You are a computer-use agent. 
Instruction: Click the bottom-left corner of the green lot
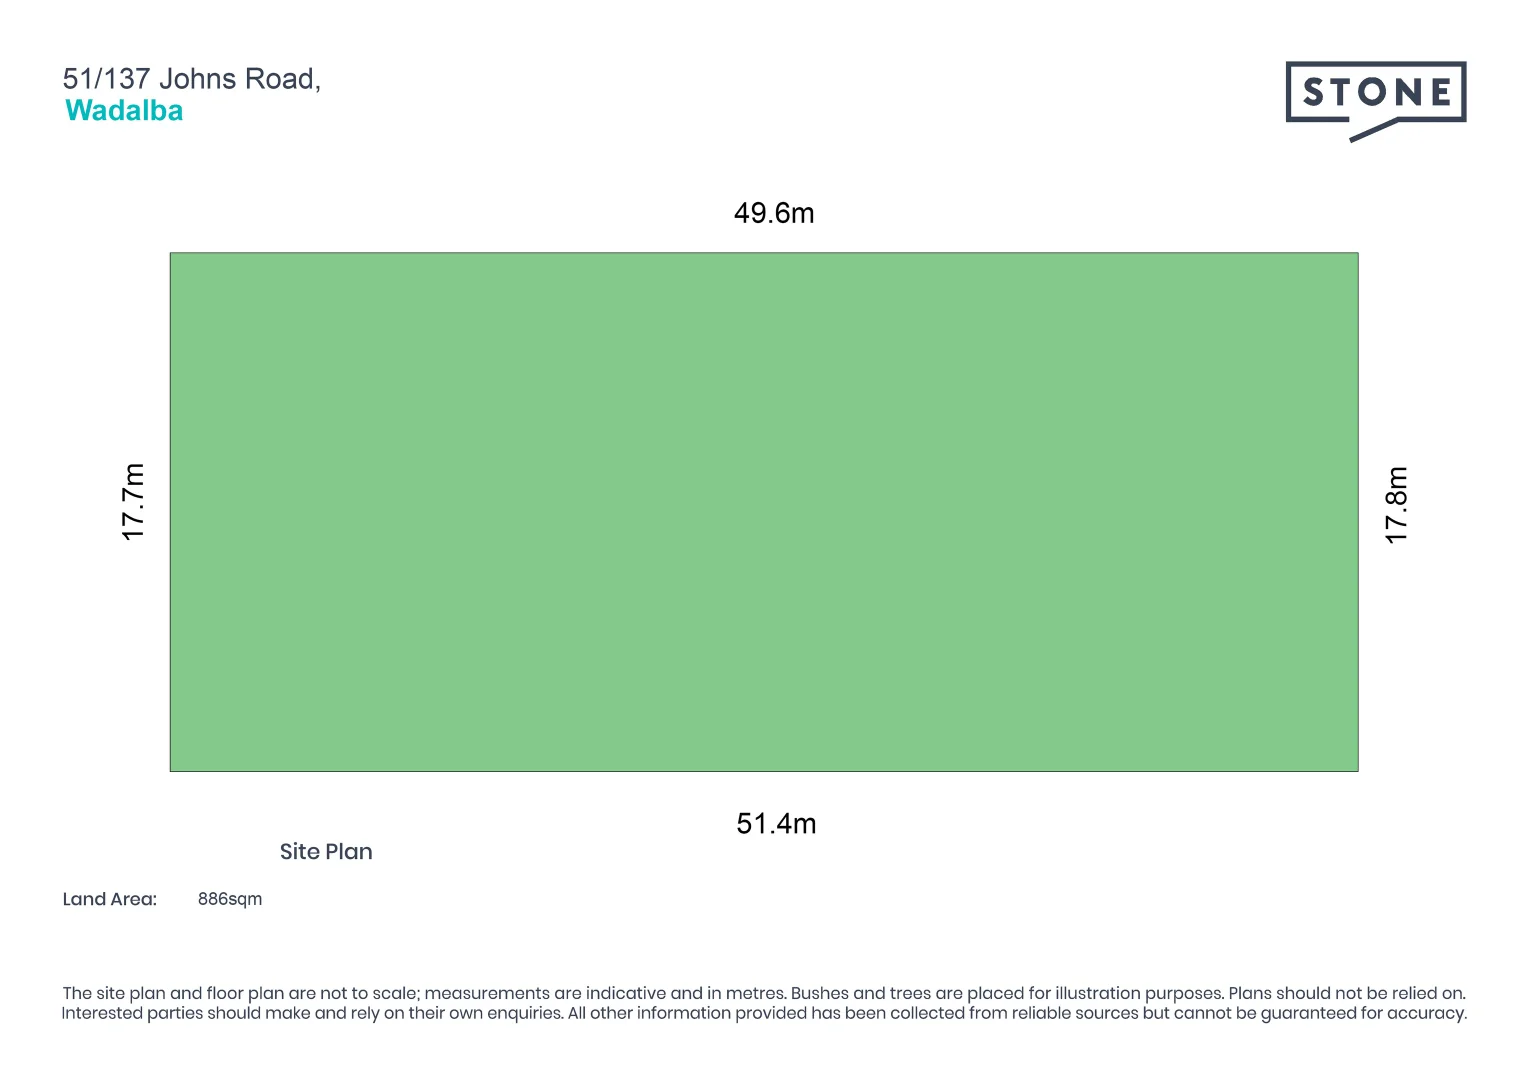pos(171,770)
